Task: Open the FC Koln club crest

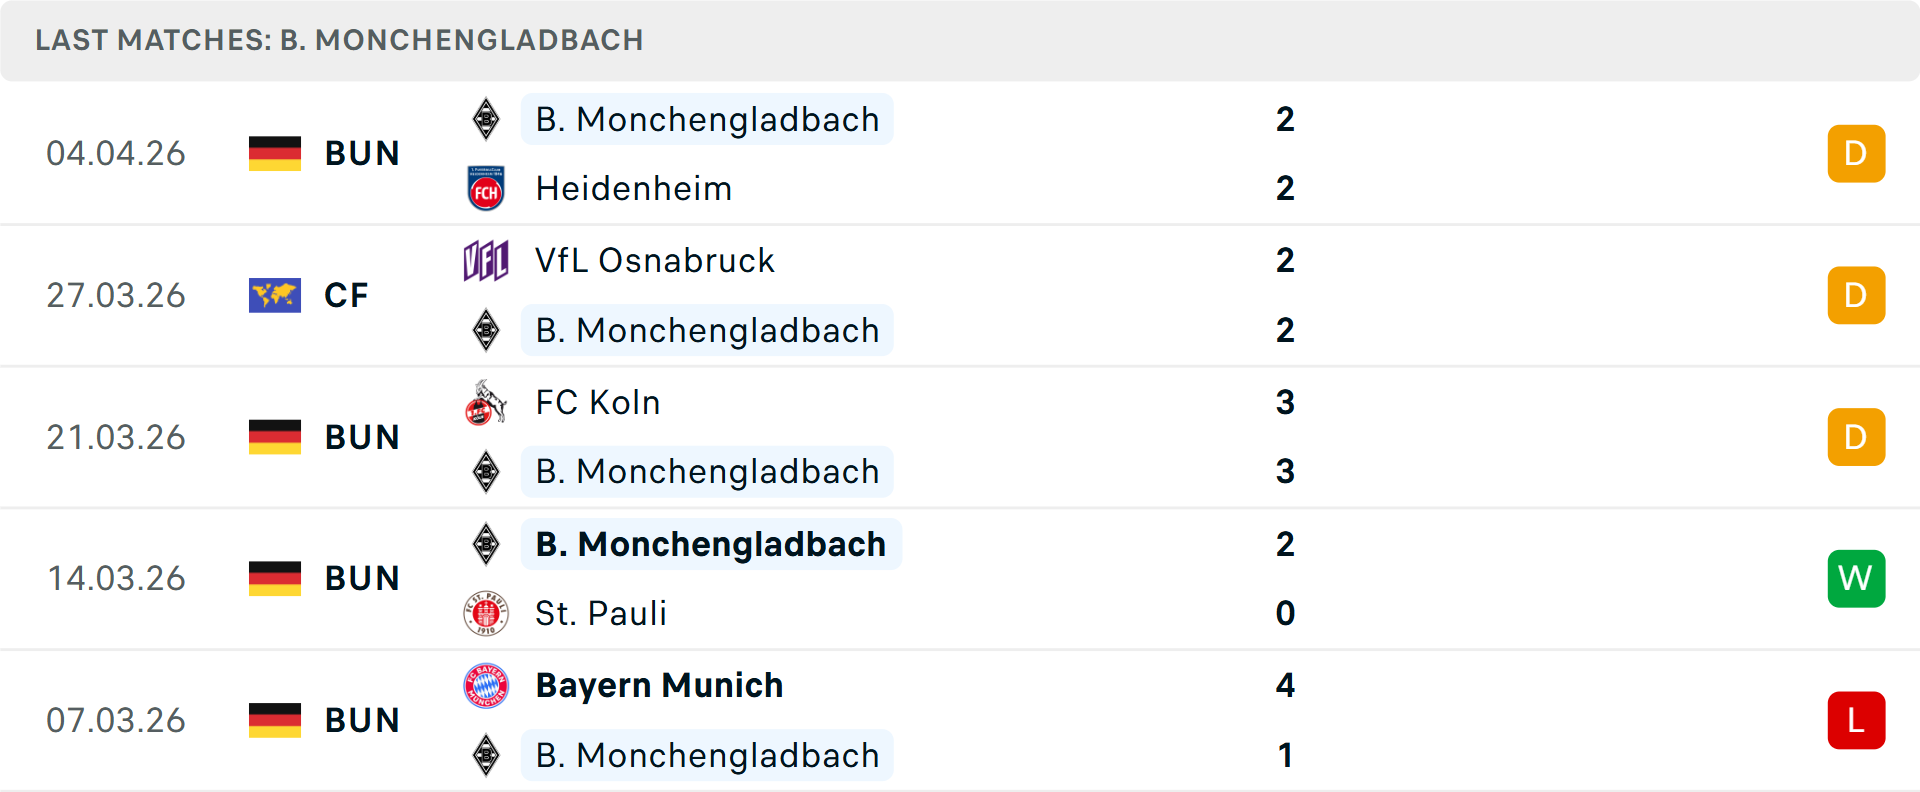Action: point(487,402)
